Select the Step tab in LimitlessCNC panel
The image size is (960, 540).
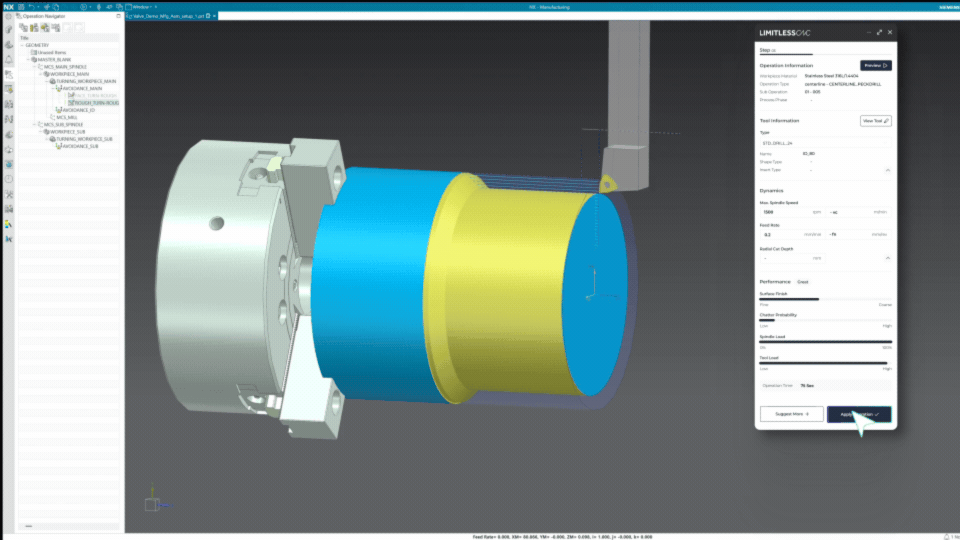pyautogui.click(x=768, y=50)
